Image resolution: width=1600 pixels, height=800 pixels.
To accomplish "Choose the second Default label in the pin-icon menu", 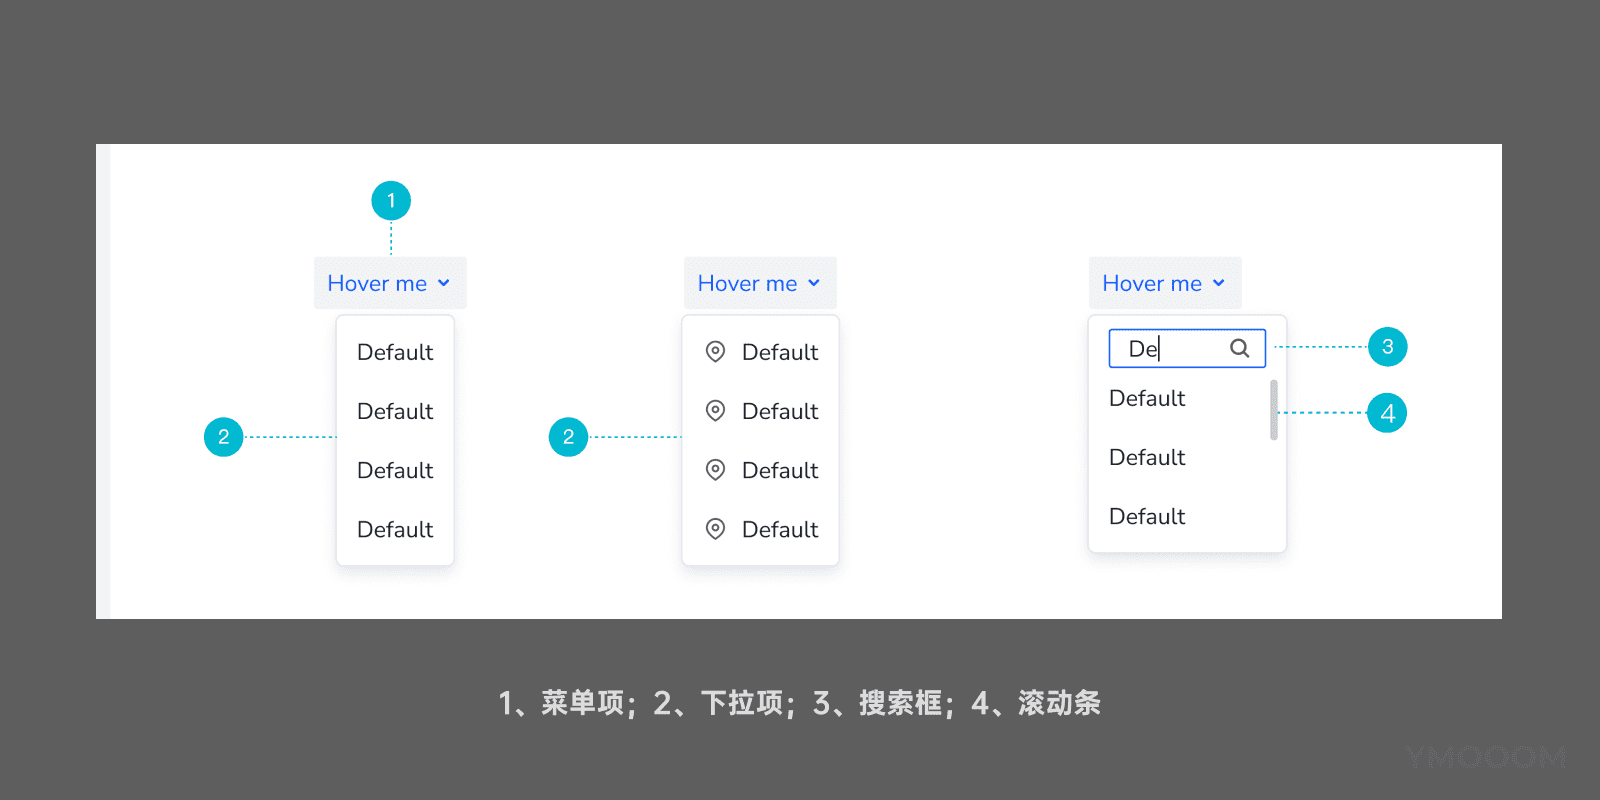I will coord(780,411).
